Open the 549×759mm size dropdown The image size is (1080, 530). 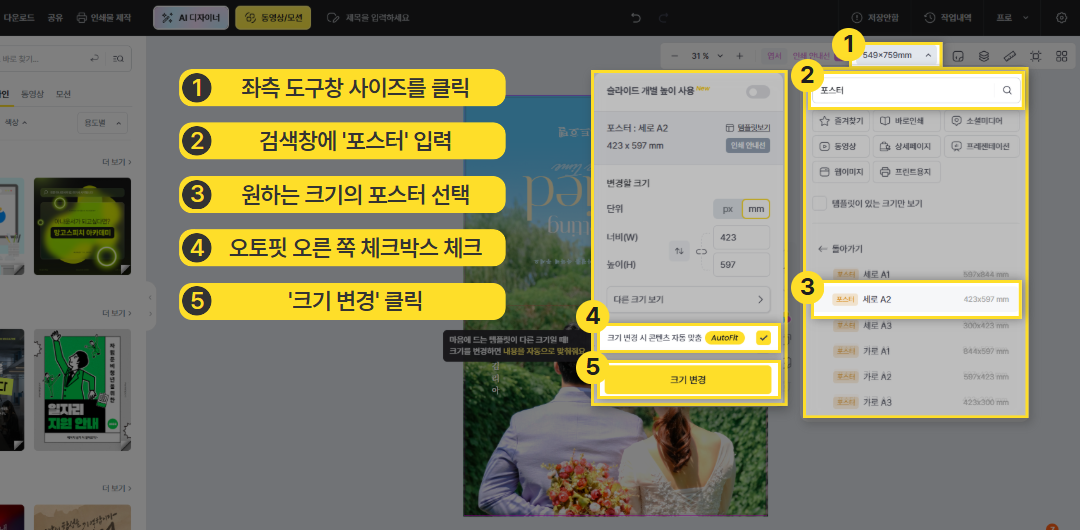click(x=895, y=55)
